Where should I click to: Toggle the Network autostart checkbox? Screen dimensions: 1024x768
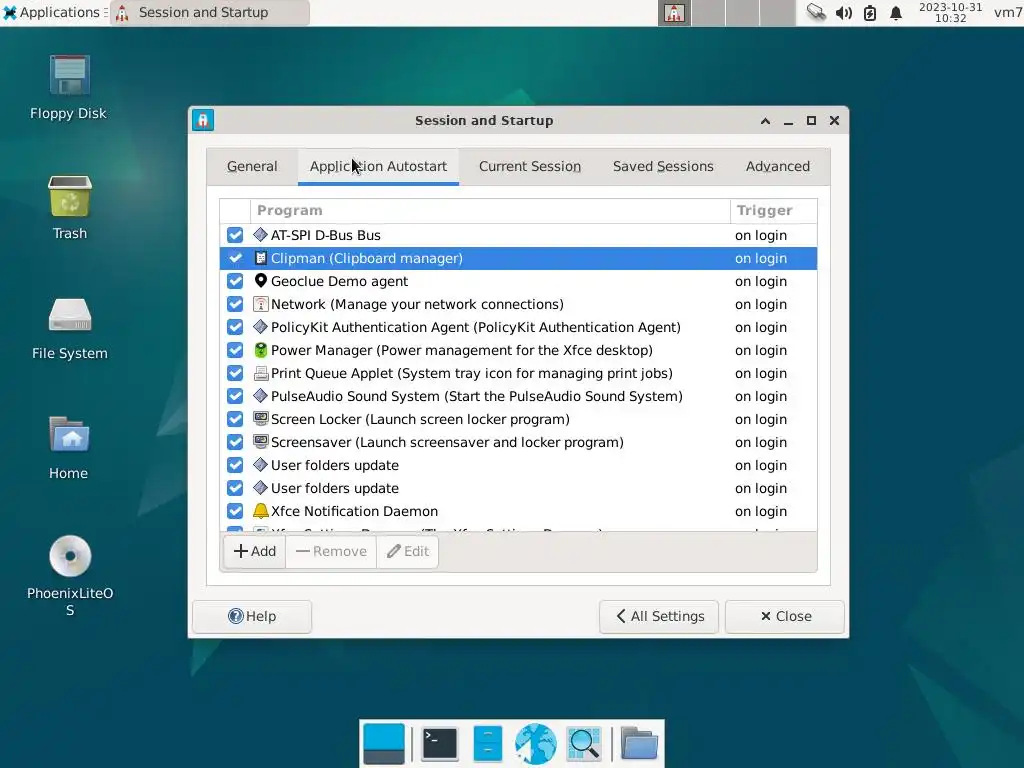pos(235,304)
